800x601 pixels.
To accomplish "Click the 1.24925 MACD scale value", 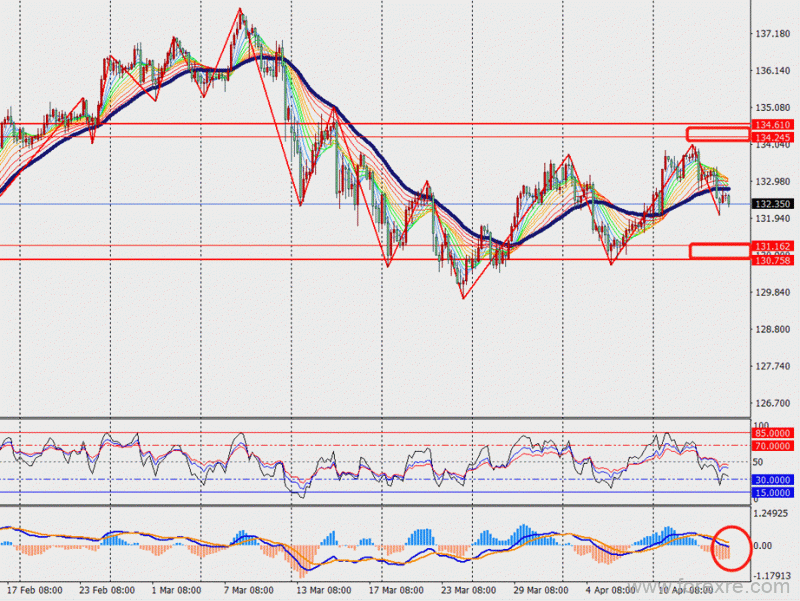I will pyautogui.click(x=772, y=514).
